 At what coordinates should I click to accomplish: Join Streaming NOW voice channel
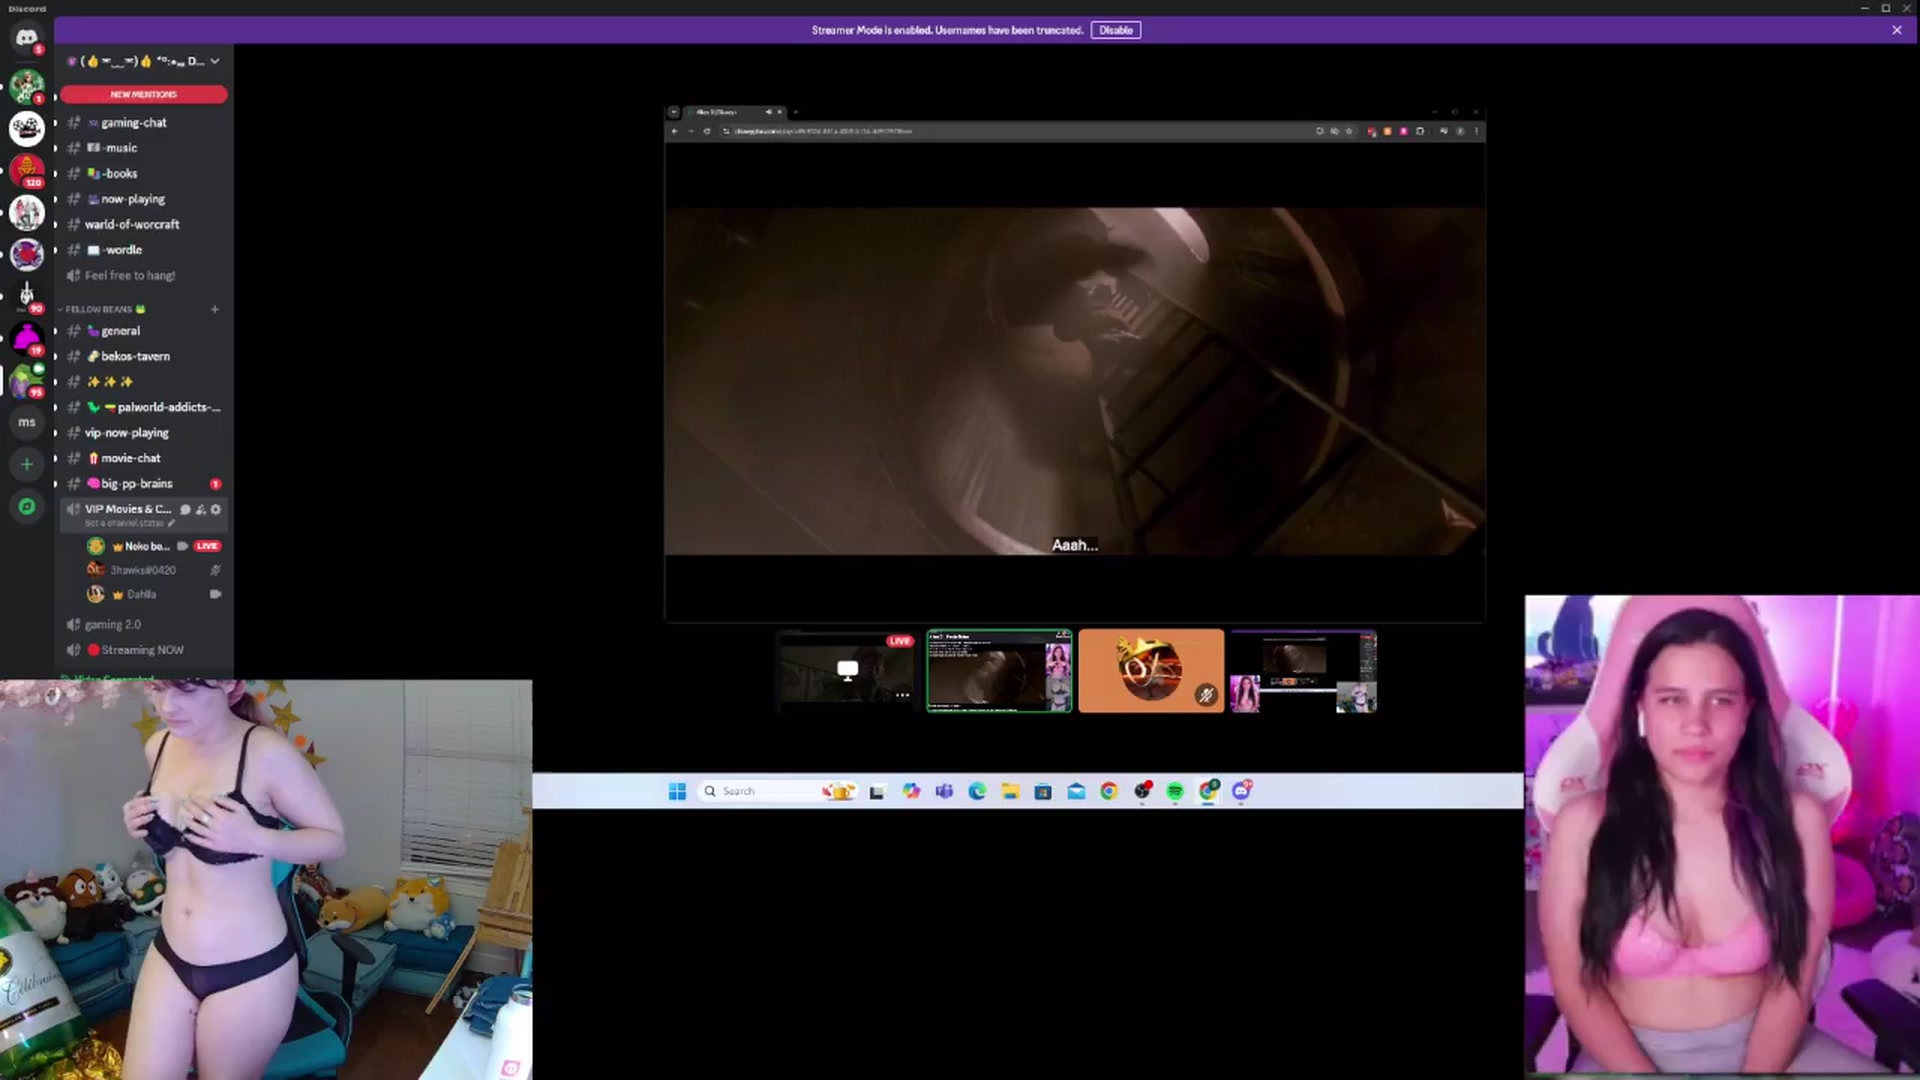(x=144, y=650)
